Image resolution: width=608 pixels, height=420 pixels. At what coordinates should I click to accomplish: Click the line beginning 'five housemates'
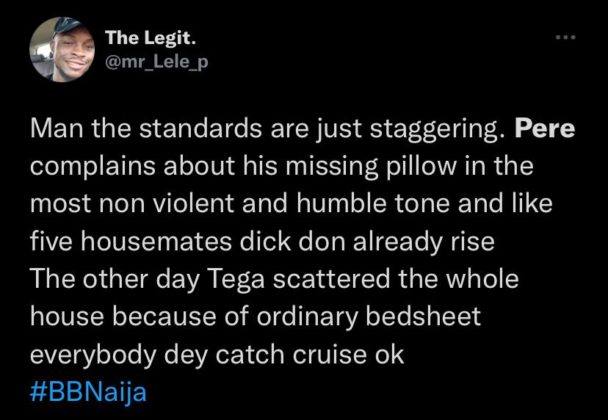pos(263,242)
